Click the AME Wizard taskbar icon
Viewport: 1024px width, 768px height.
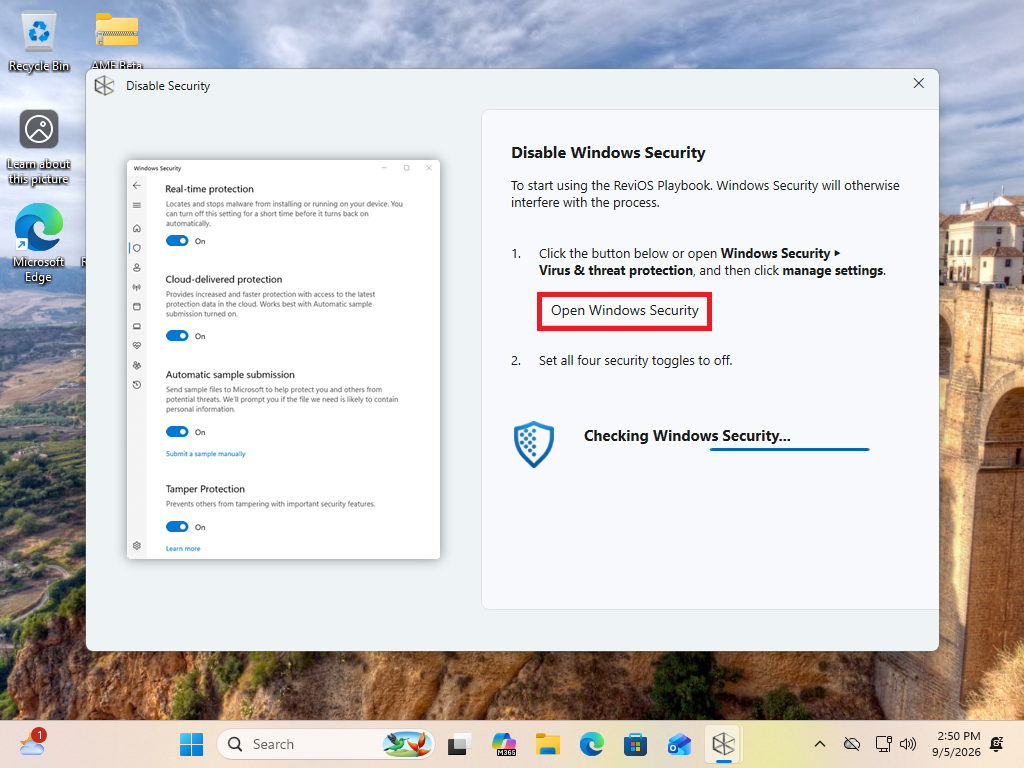click(x=724, y=744)
